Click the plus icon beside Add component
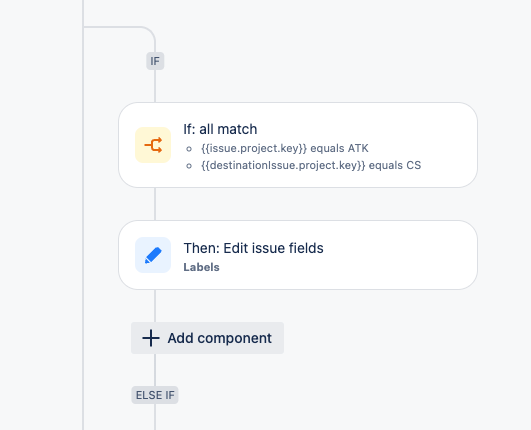 click(x=151, y=338)
